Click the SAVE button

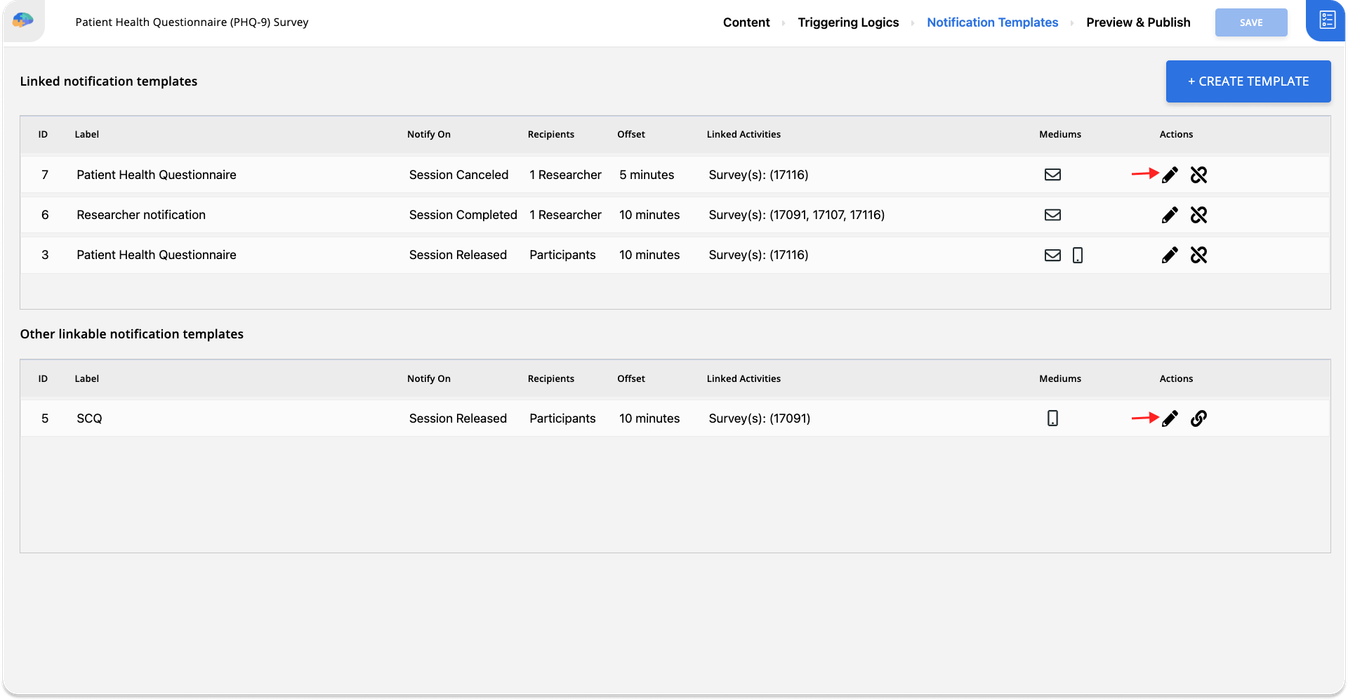click(x=1251, y=21)
